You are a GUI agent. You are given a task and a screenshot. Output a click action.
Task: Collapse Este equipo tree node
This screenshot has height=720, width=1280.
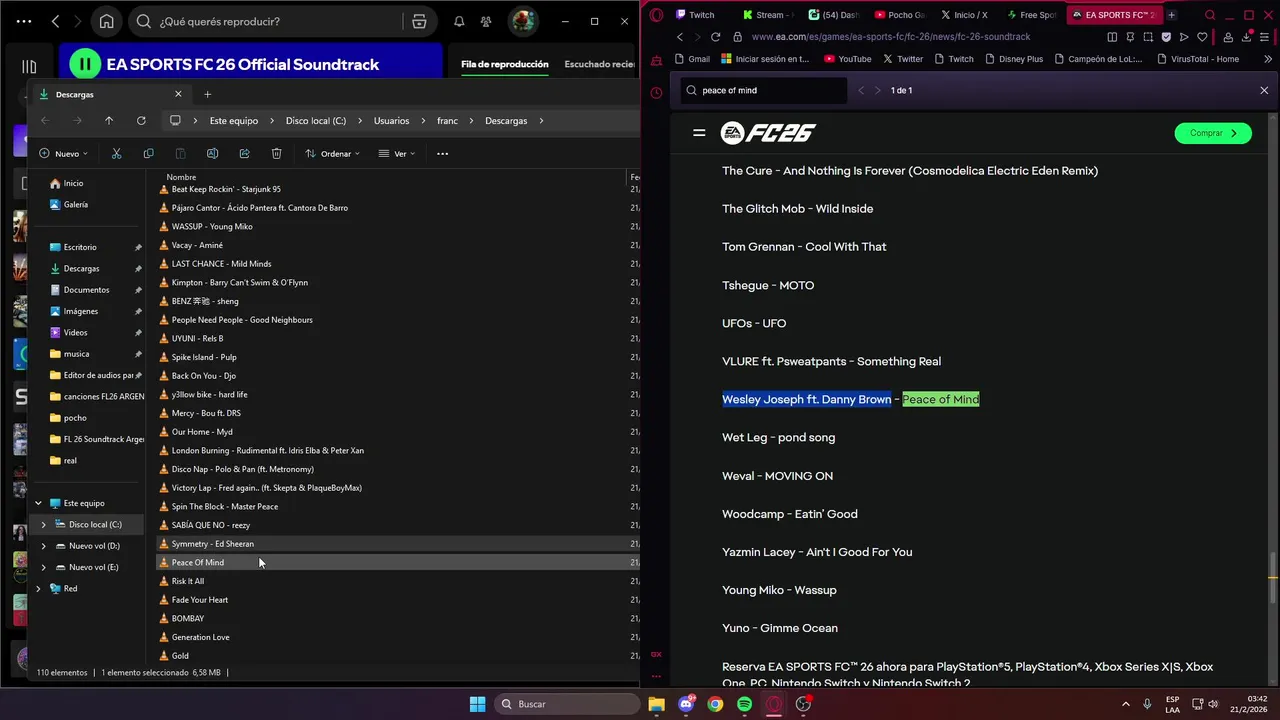tap(38, 503)
